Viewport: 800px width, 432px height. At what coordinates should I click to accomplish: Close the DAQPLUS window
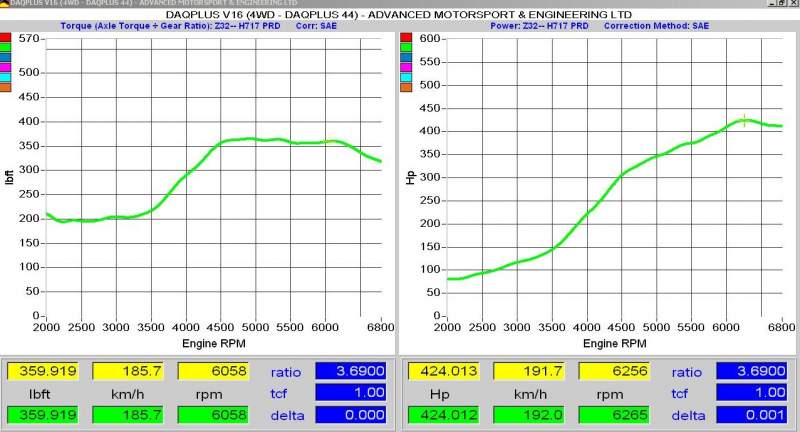792,5
